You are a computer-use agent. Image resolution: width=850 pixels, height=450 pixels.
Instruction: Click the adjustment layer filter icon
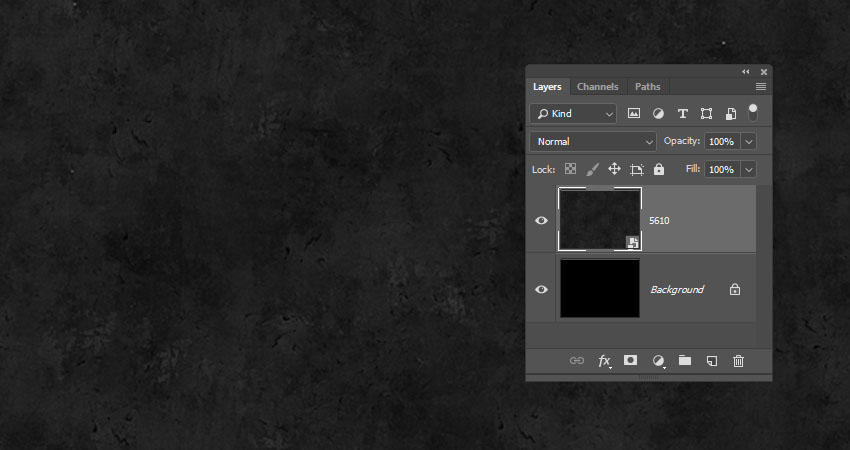pos(658,114)
